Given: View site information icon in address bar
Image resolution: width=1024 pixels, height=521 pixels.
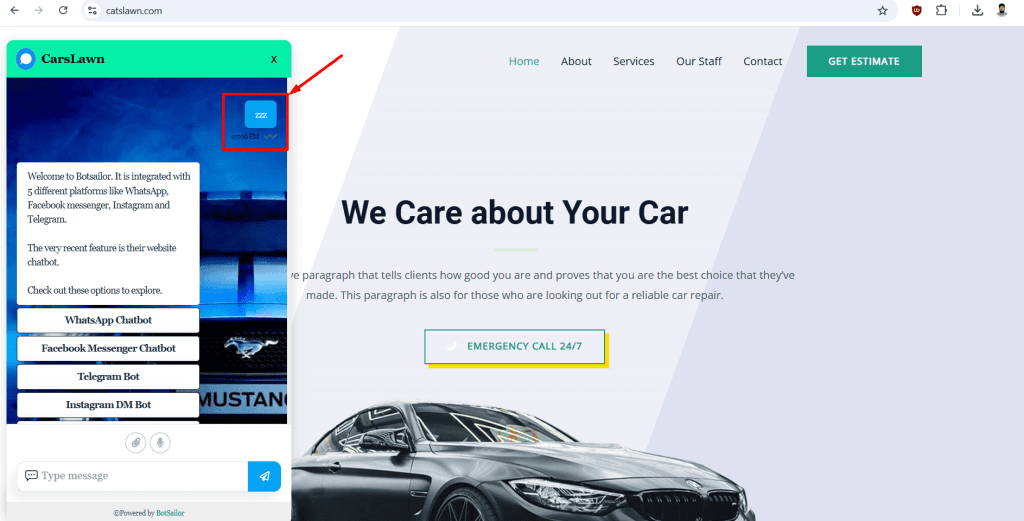Looking at the screenshot, I should (x=92, y=10).
